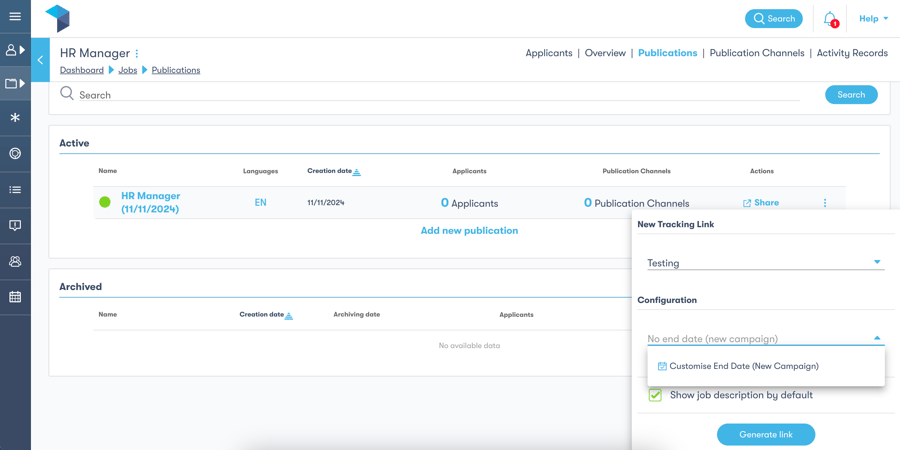Click the blue Search button
The height and width of the screenshot is (450, 900).
851,95
